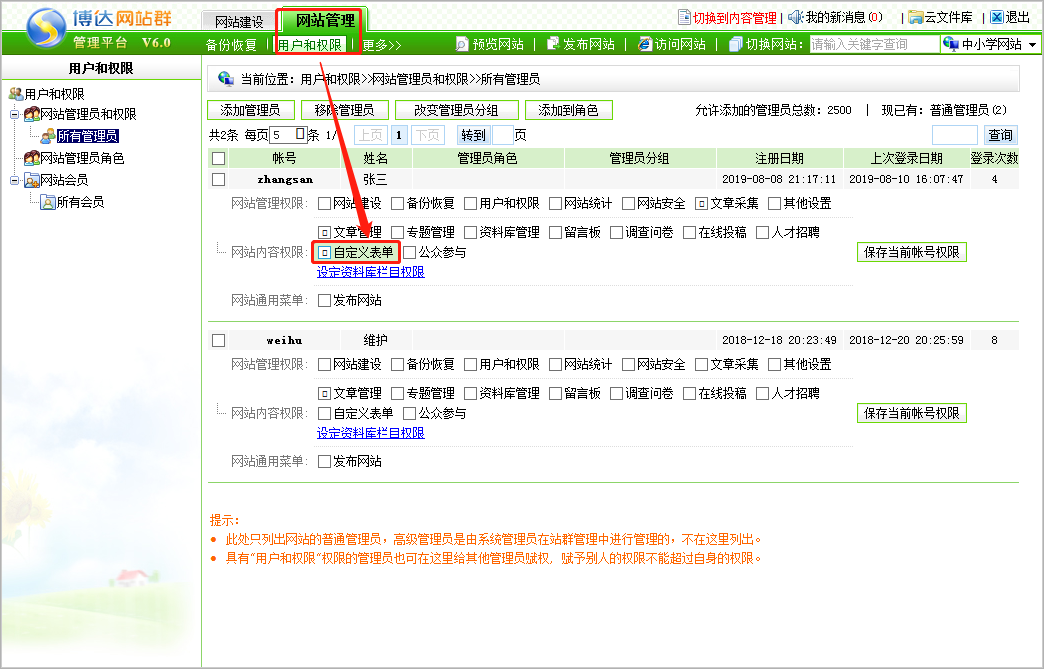This screenshot has width=1044, height=669.
Task: Click the 添加管理员 button
Action: pos(251,110)
